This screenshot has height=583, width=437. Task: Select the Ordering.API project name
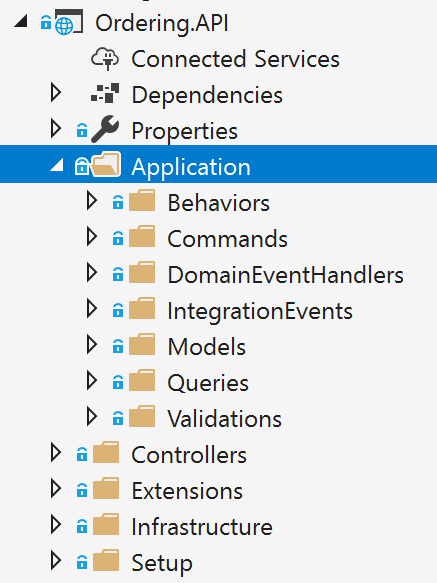point(161,23)
